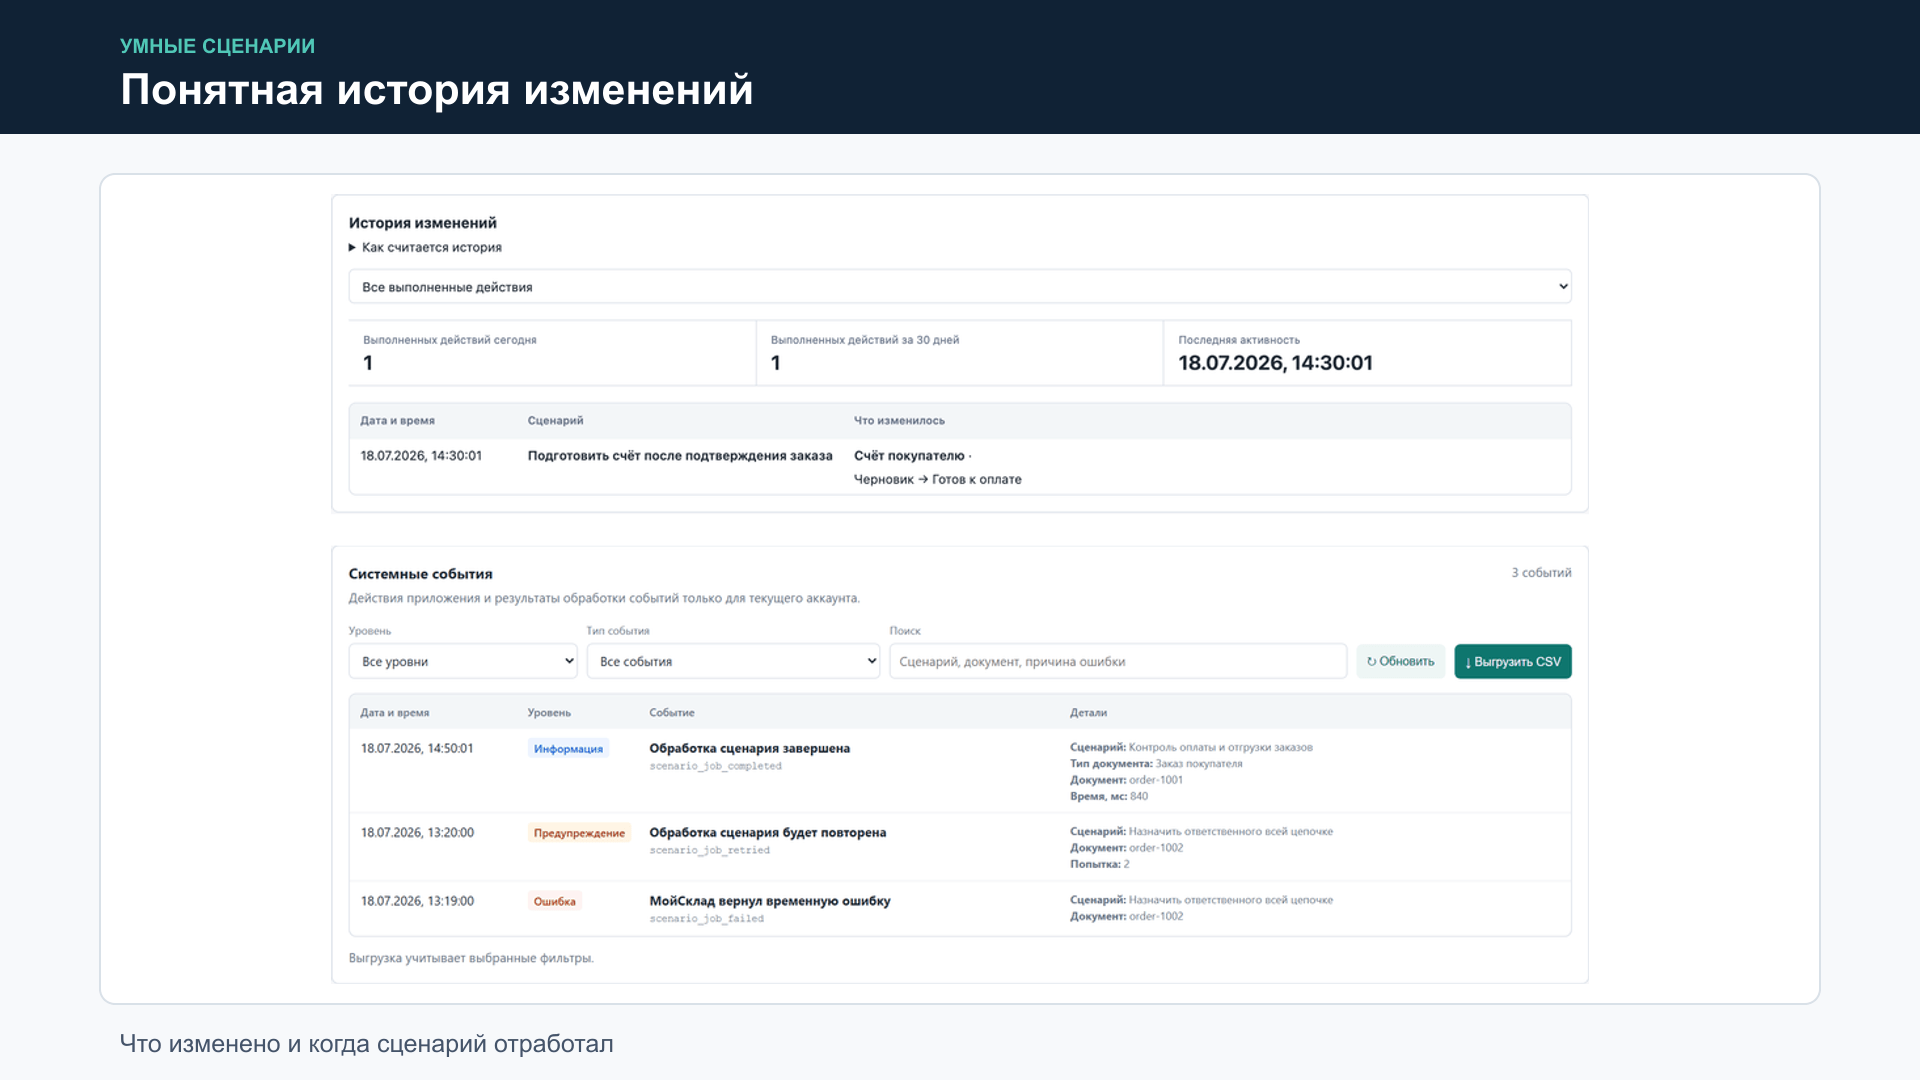Click the Обновить button
1920x1080 pixels.
click(x=1400, y=661)
